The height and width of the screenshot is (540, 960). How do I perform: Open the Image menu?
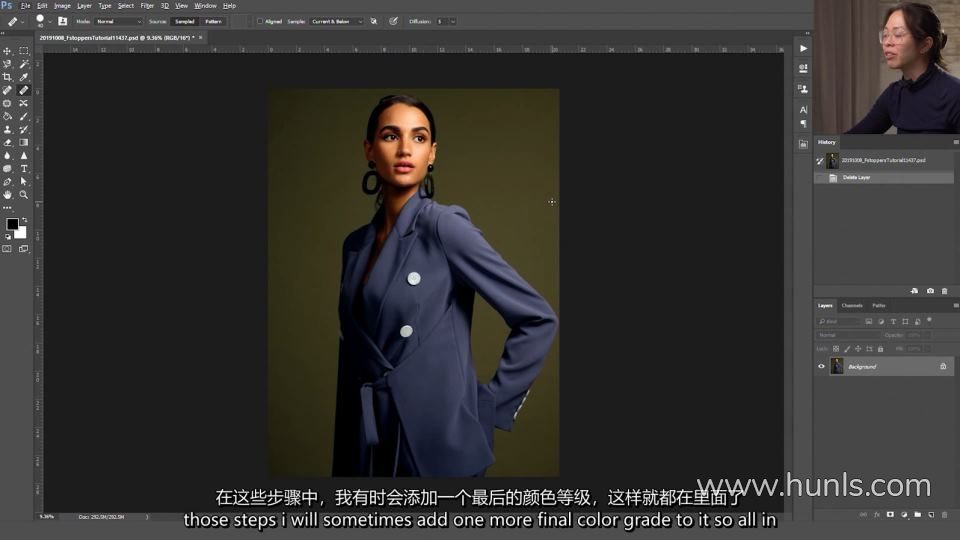click(x=62, y=6)
